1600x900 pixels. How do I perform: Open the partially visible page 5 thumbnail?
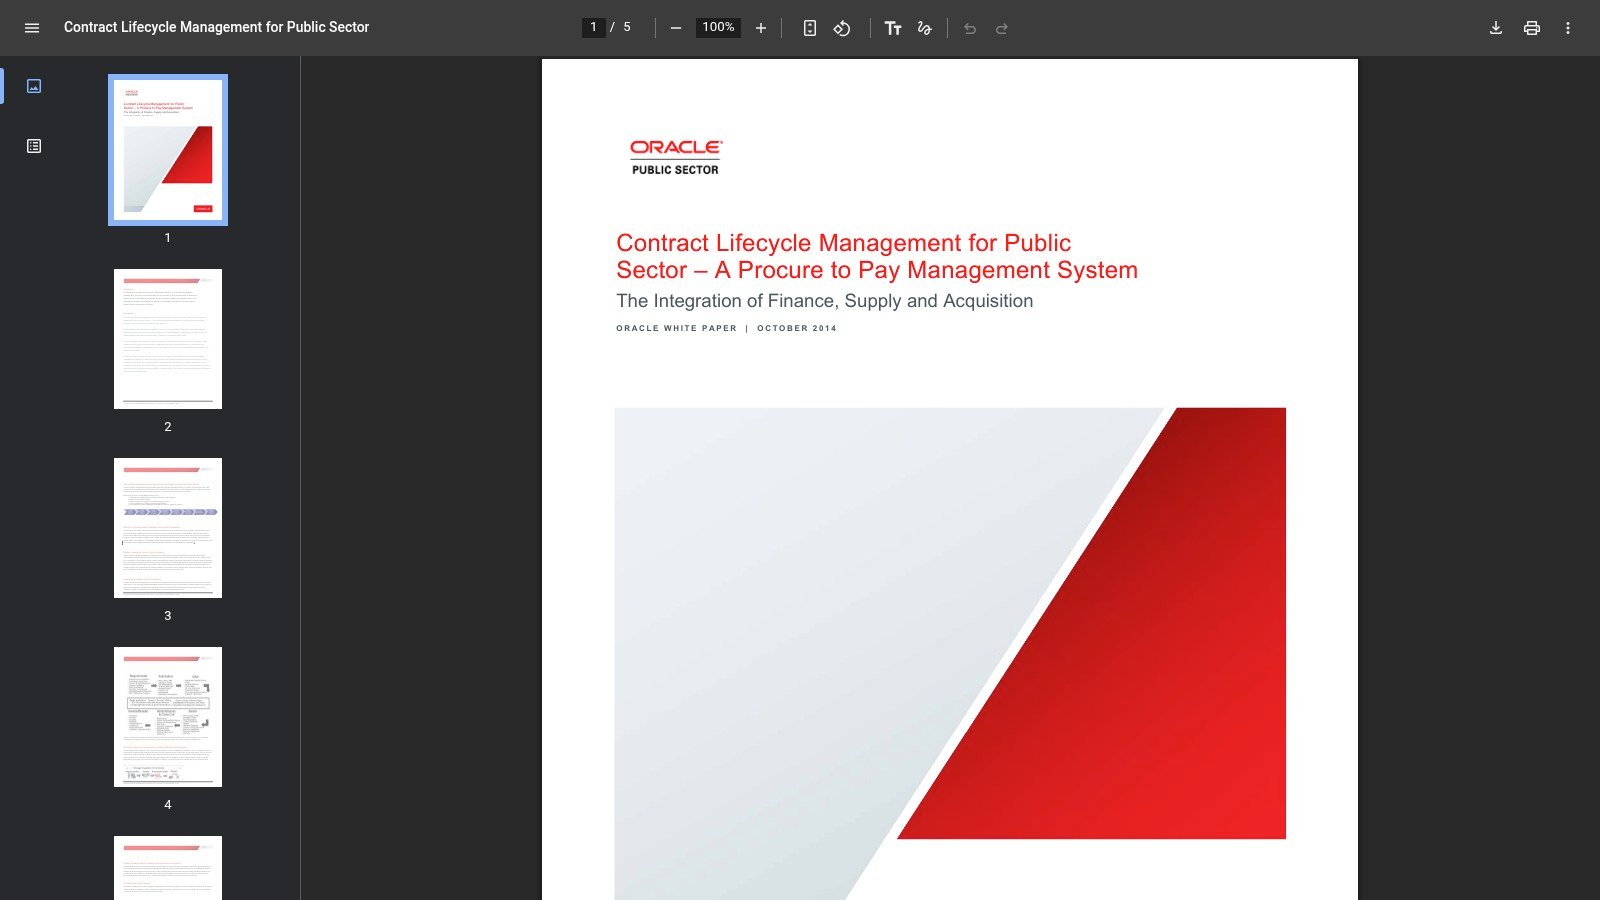coord(168,868)
